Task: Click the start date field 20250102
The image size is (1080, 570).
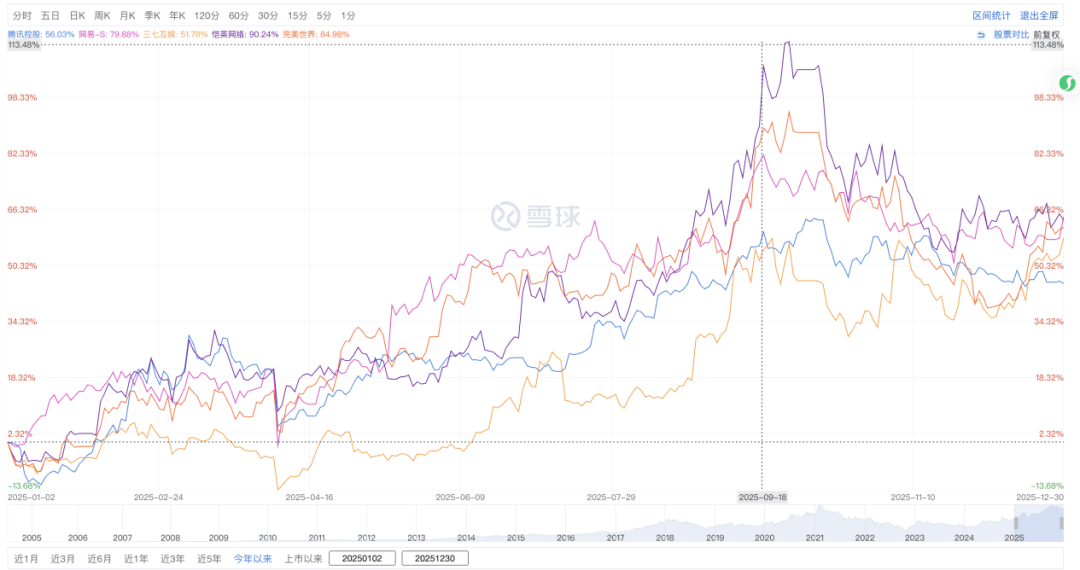Action: (x=362, y=559)
